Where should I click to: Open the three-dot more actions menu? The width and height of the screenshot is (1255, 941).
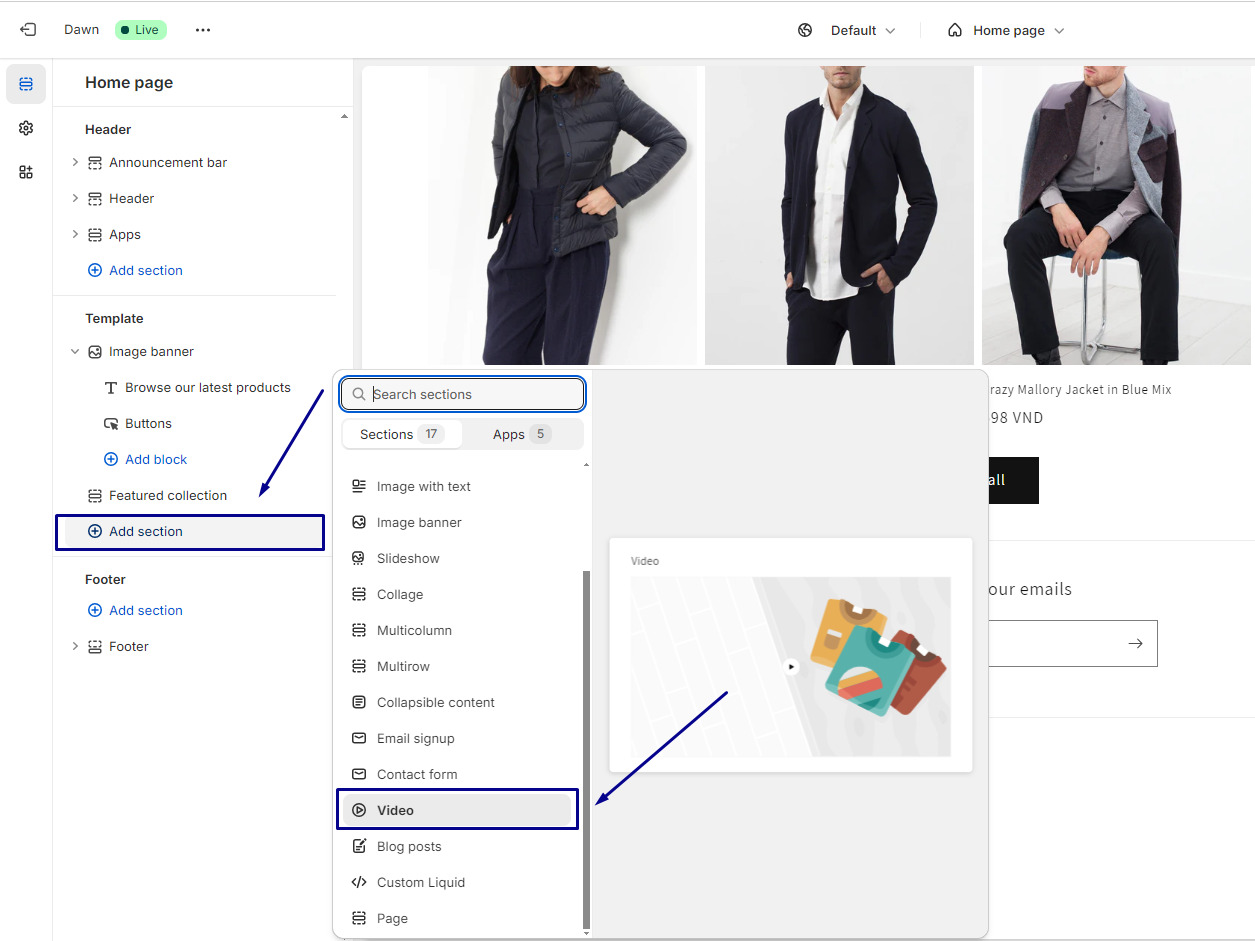[203, 30]
